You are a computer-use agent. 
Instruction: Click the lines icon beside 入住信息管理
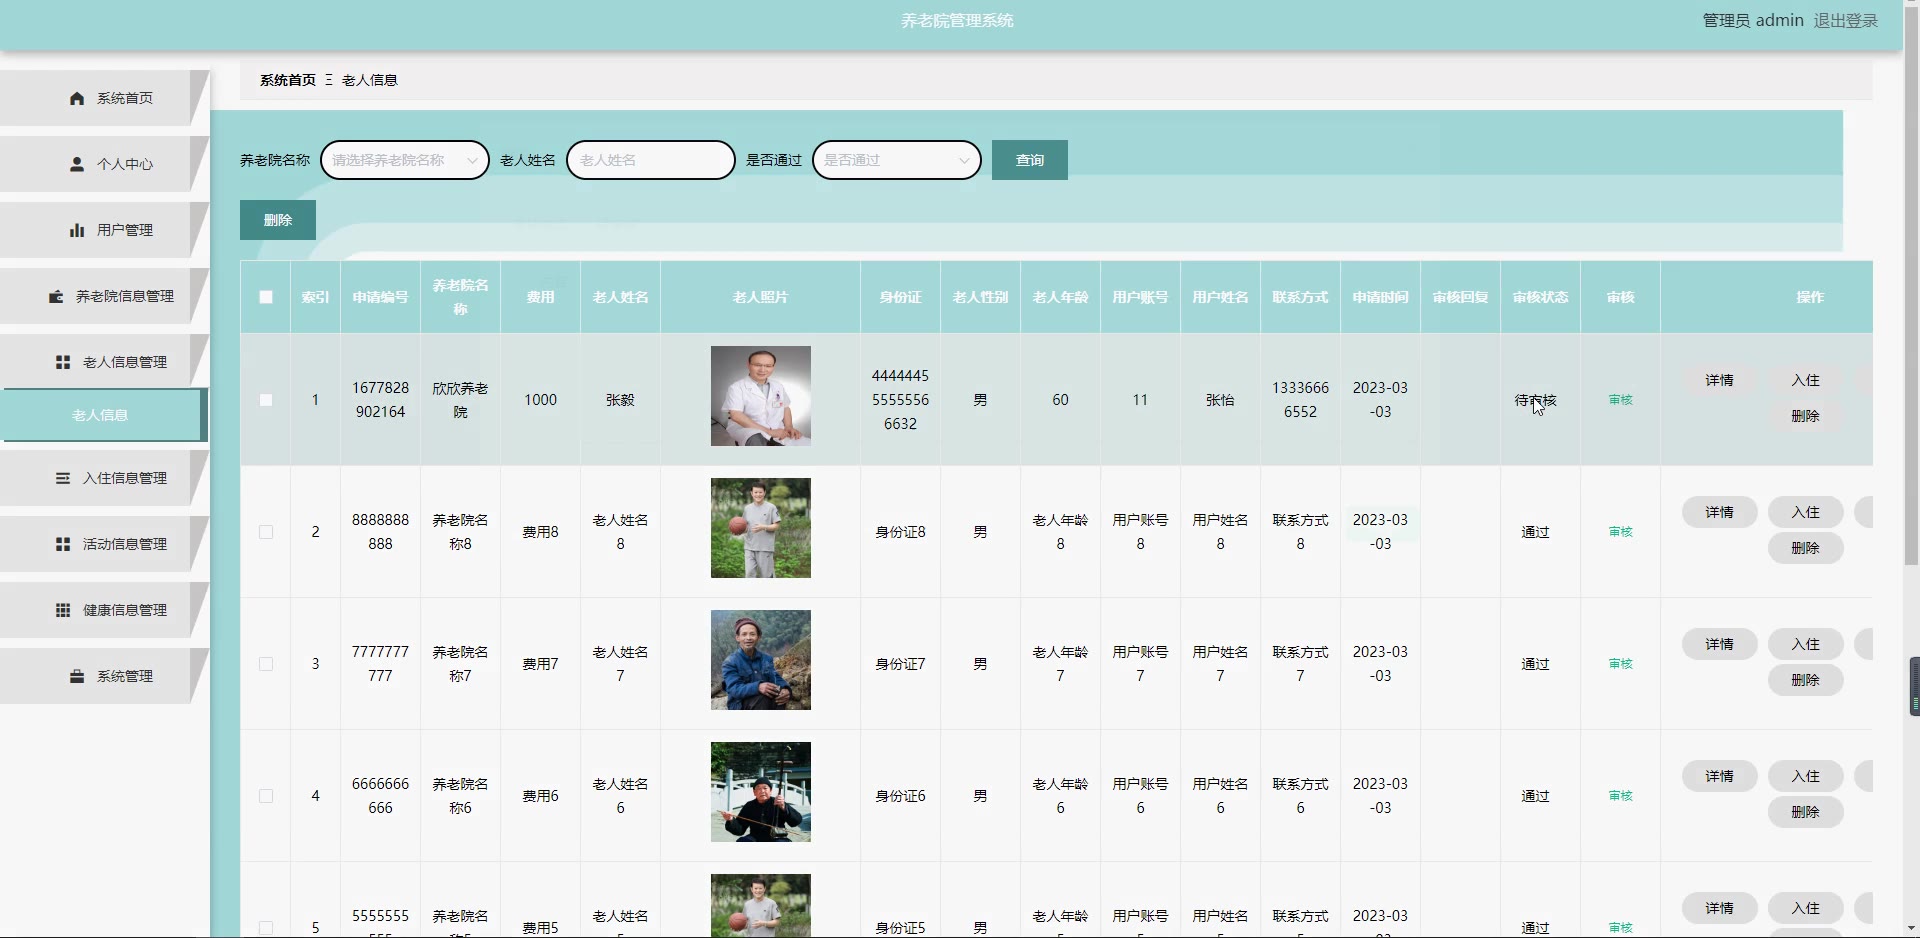[63, 478]
